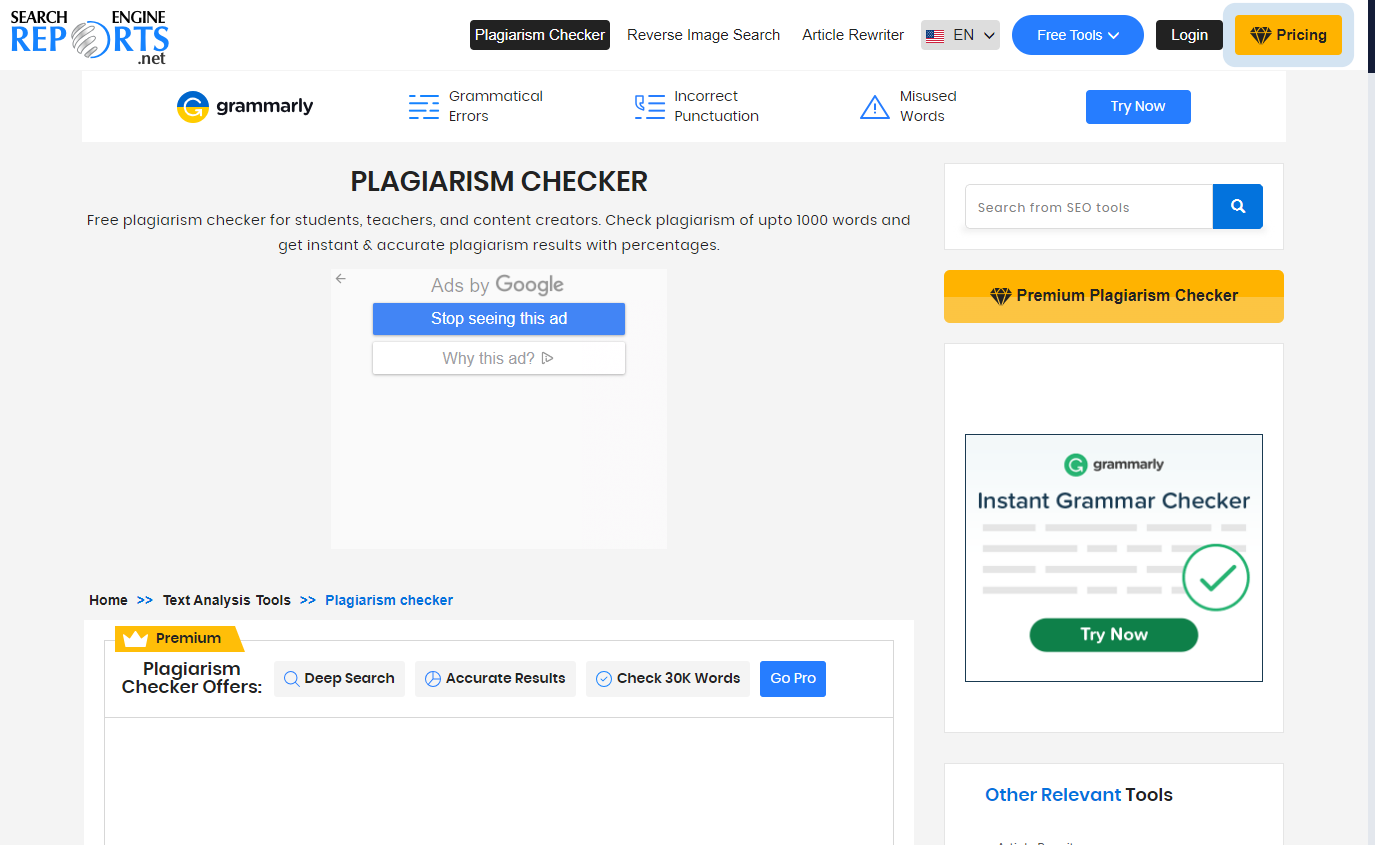
Task: Click the back arrow in Google ad
Action: [x=341, y=279]
